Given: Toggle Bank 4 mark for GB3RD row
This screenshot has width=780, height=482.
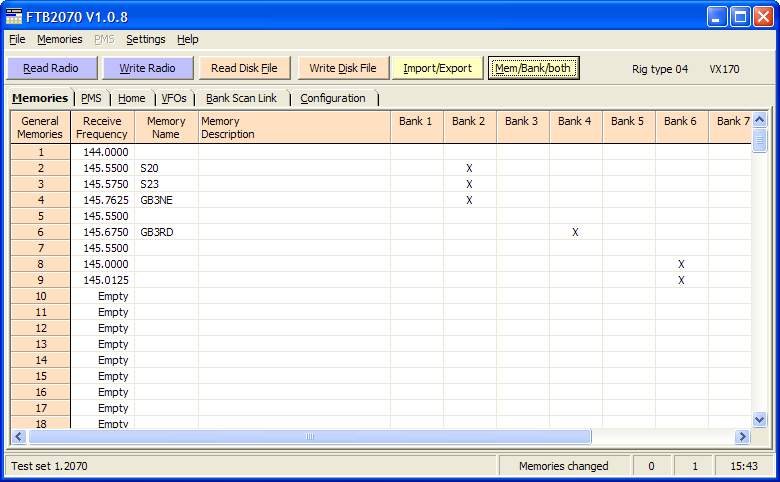Looking at the screenshot, I should point(575,232).
